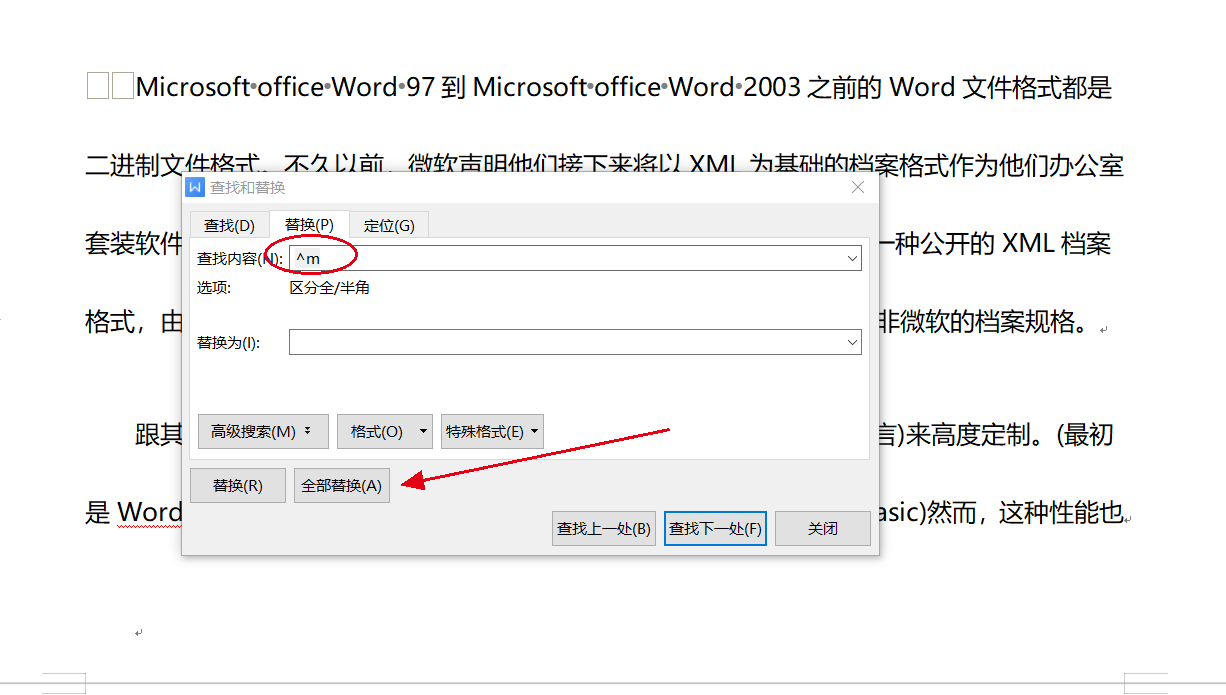Expand 高级搜索(M) options
Screen dimensions: 1226x695
tap(262, 432)
